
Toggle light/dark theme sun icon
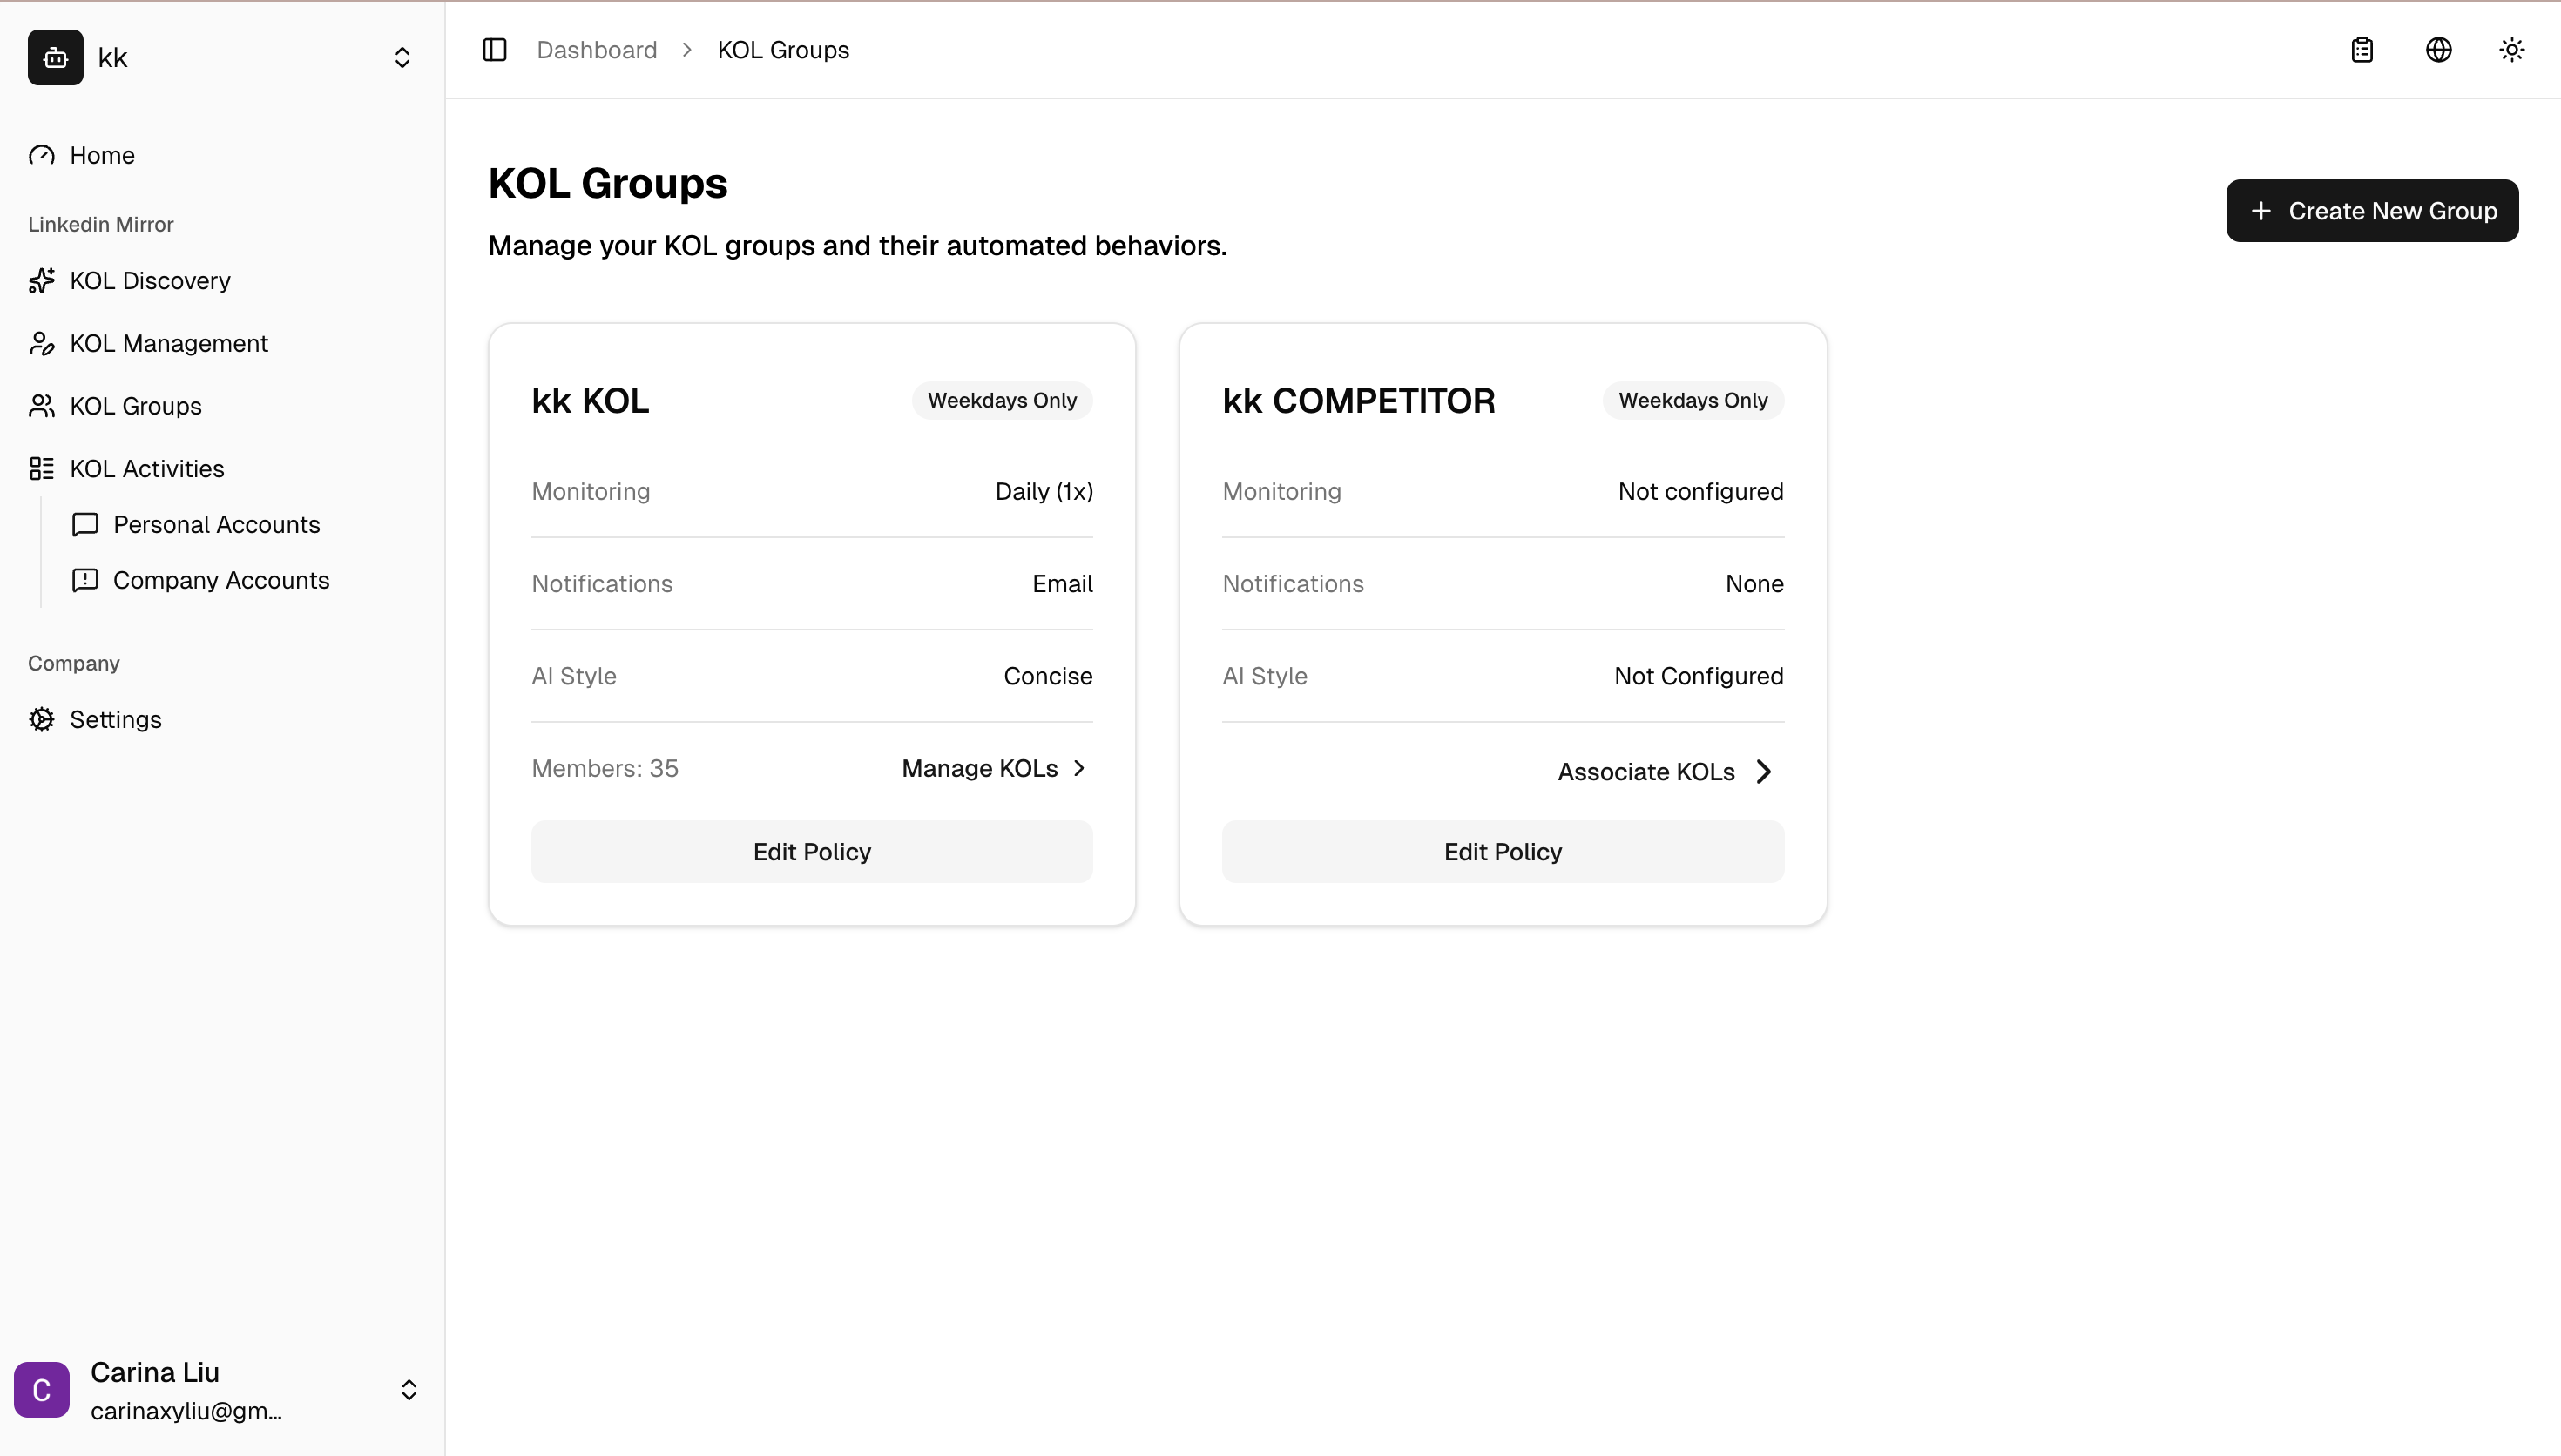pos(2511,50)
